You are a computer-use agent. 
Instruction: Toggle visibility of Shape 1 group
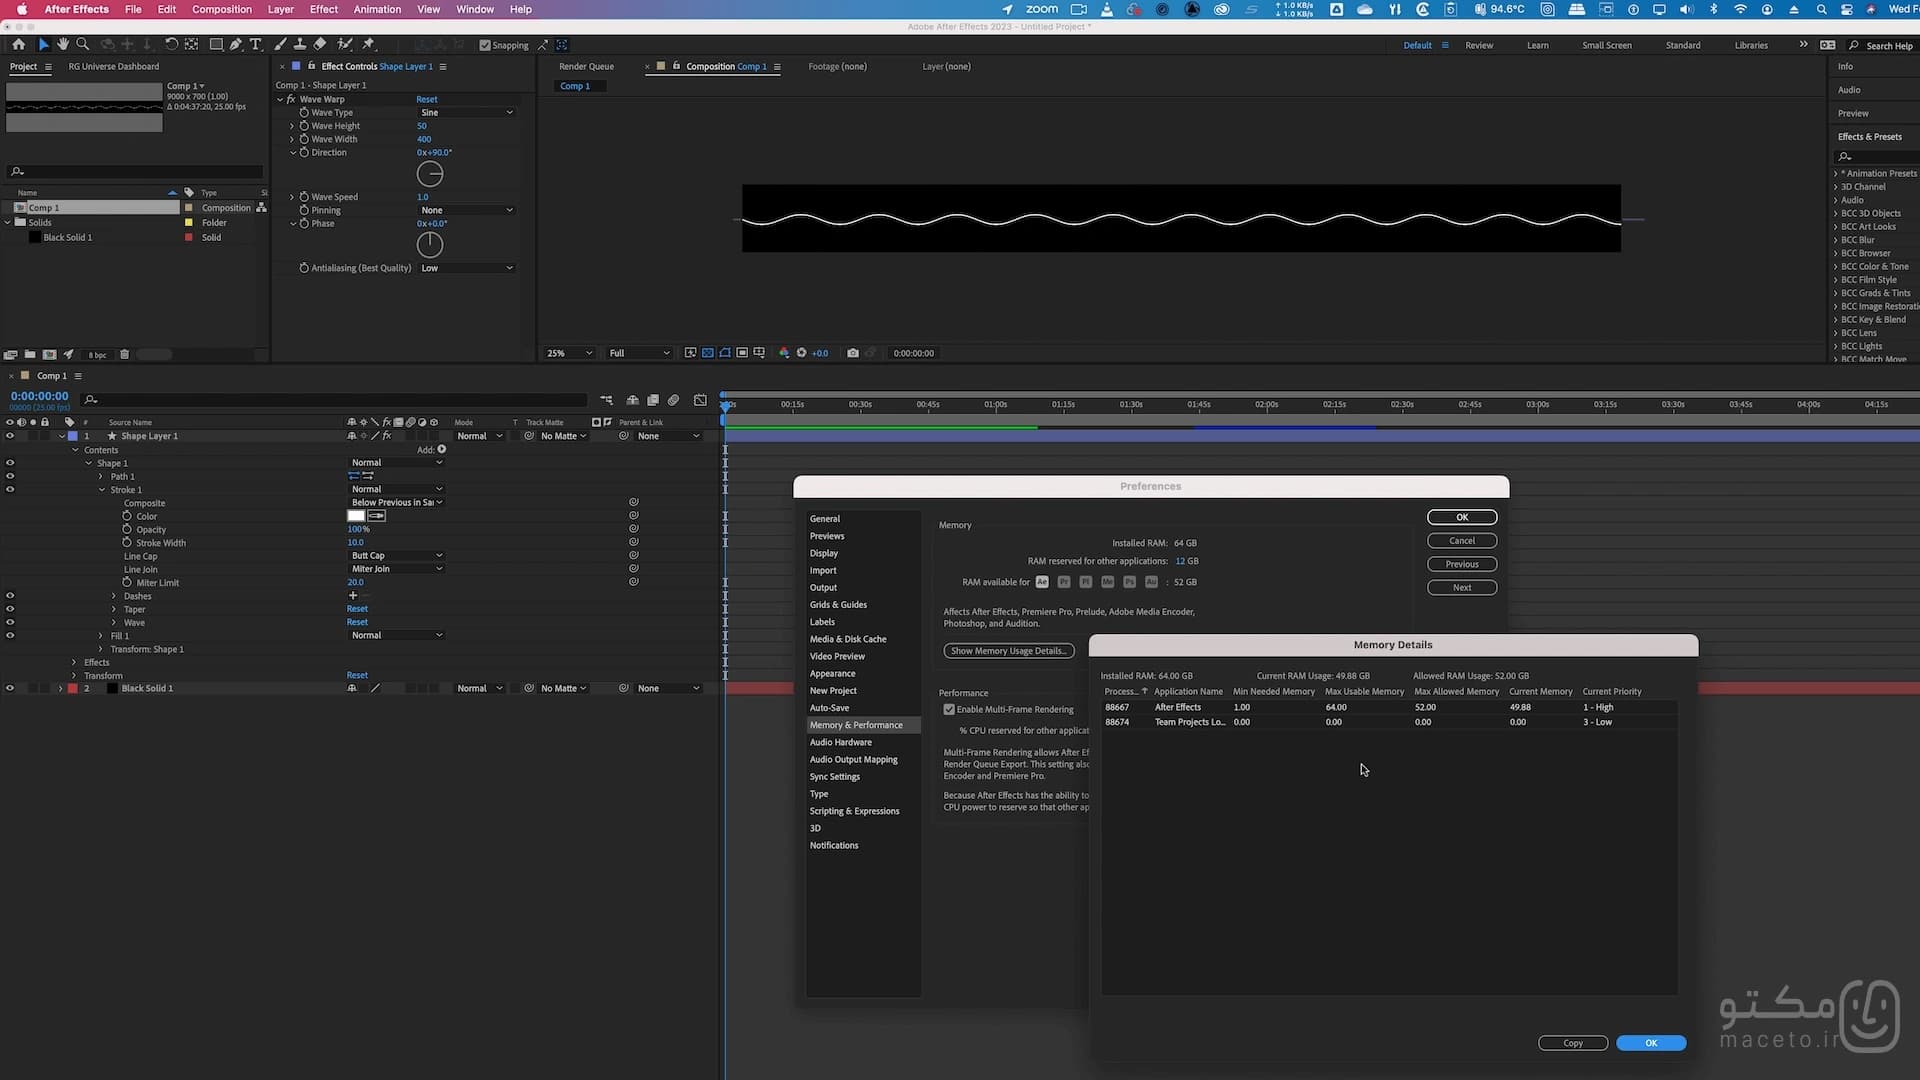(x=10, y=463)
